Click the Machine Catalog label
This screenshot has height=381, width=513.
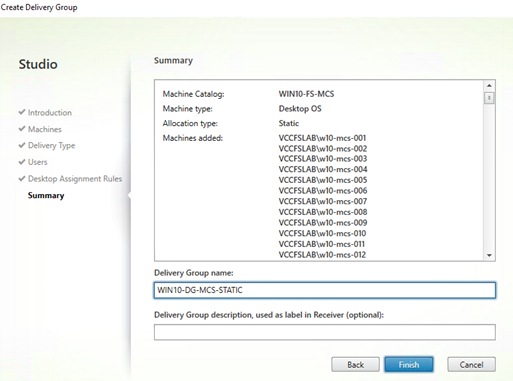[x=193, y=94]
